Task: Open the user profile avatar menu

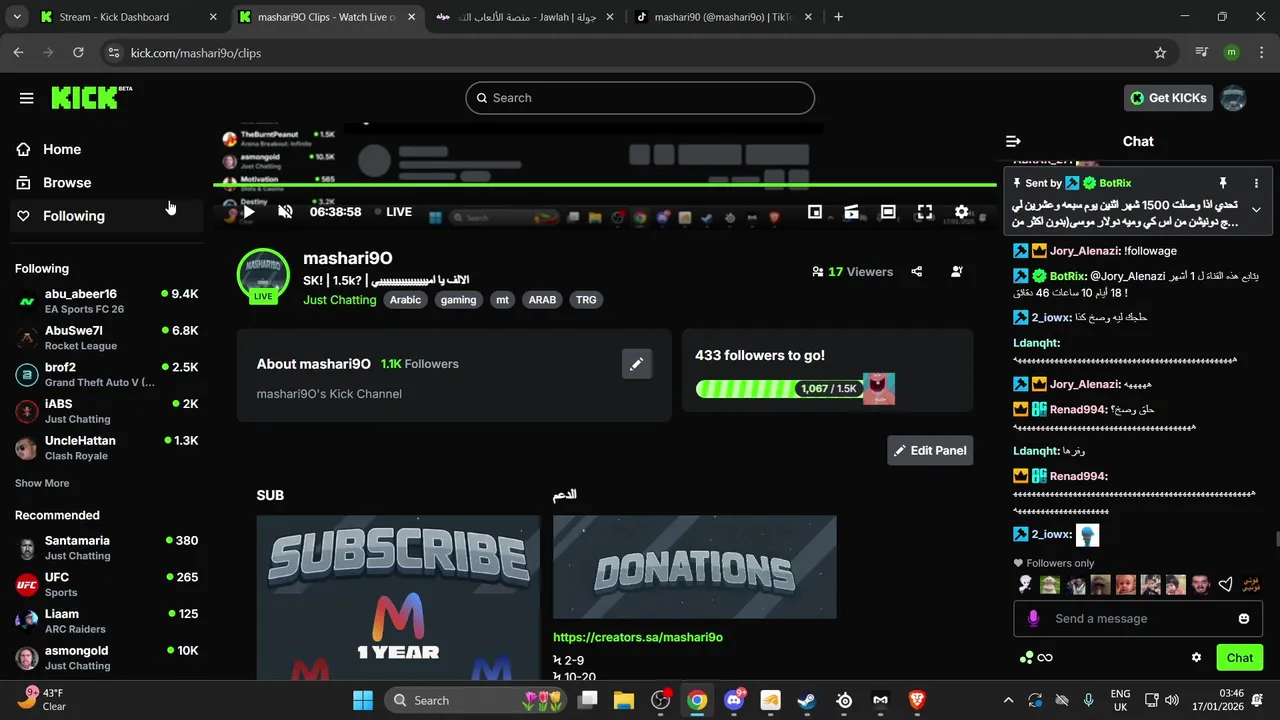Action: coord(1233,98)
